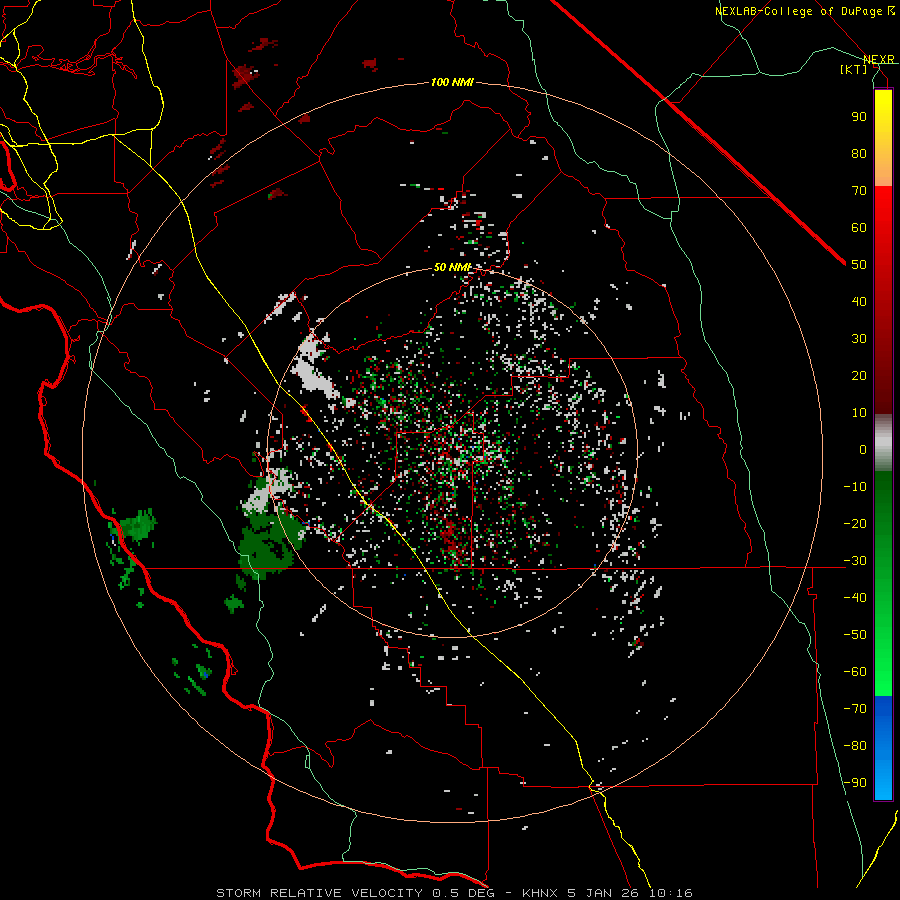Click the 80 knot scale label

[x=859, y=153]
